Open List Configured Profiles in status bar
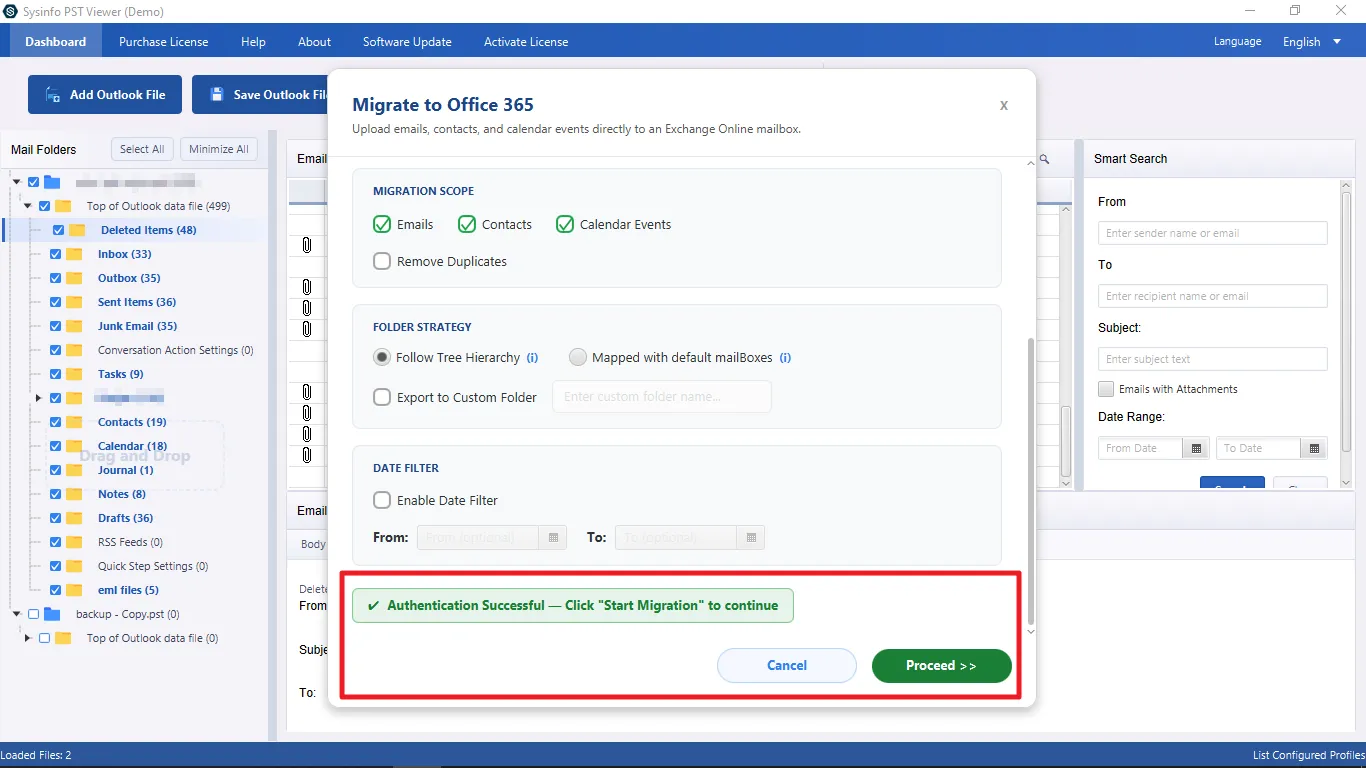 click(1309, 755)
